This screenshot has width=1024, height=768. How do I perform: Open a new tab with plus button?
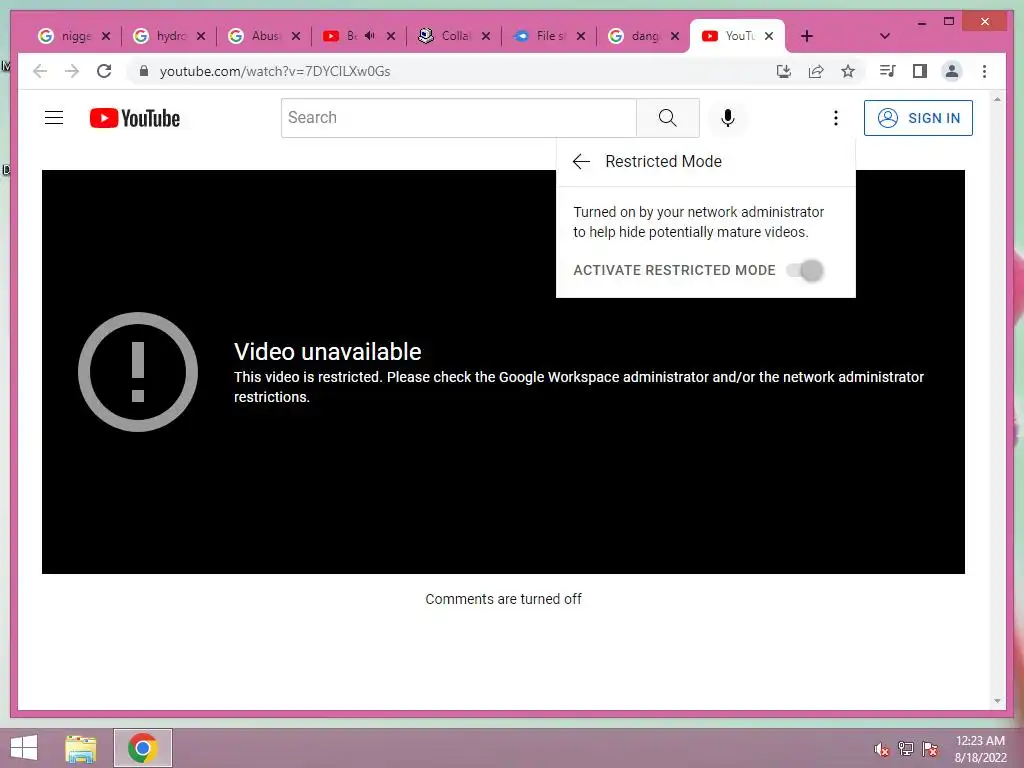point(807,36)
